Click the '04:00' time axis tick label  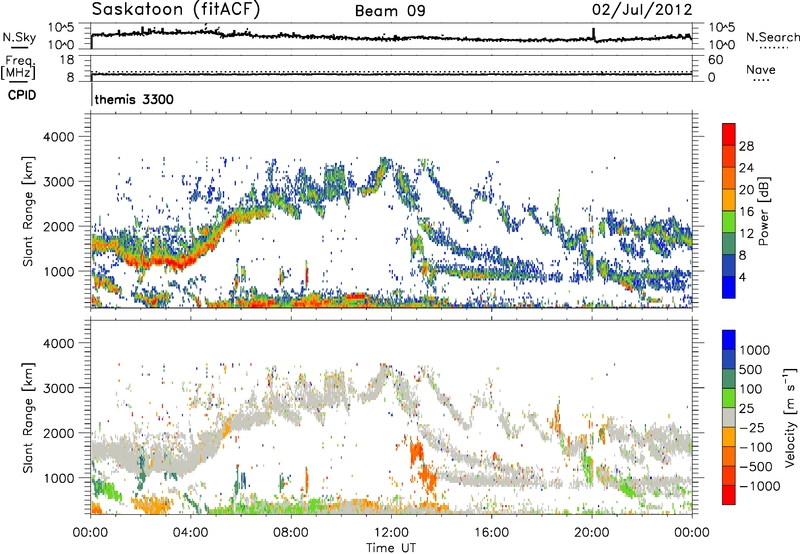(190, 533)
